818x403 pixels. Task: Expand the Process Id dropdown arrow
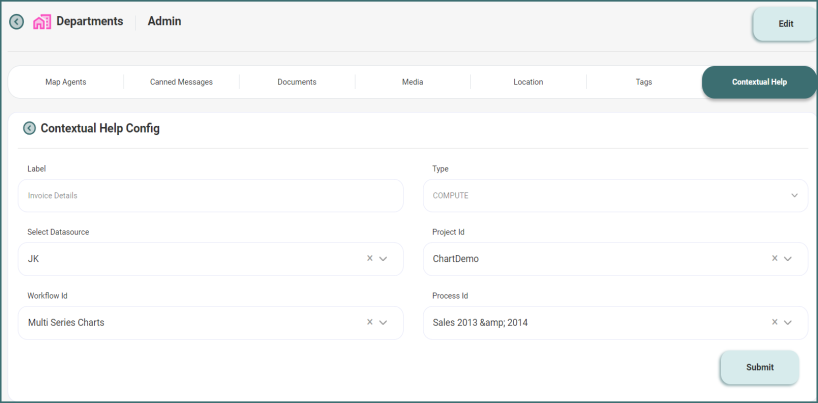(x=788, y=323)
